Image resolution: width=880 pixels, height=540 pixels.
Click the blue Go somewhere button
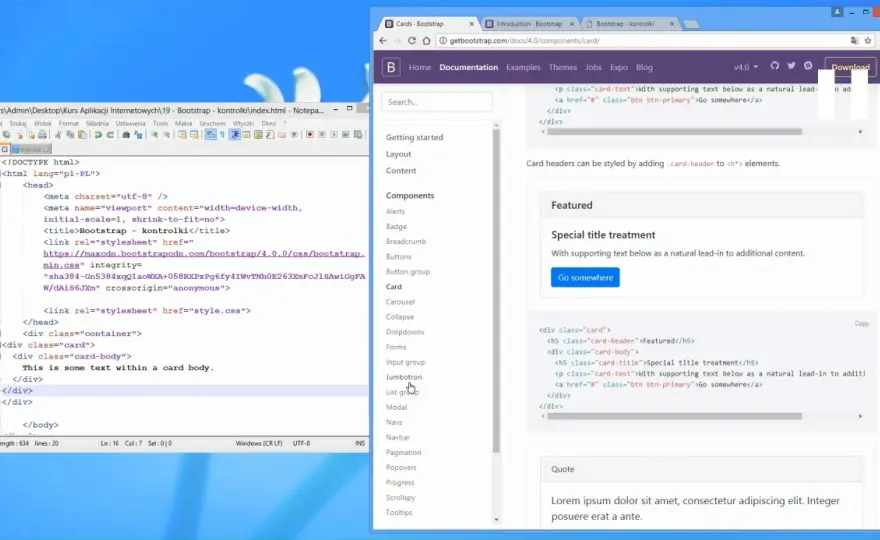coord(585,277)
